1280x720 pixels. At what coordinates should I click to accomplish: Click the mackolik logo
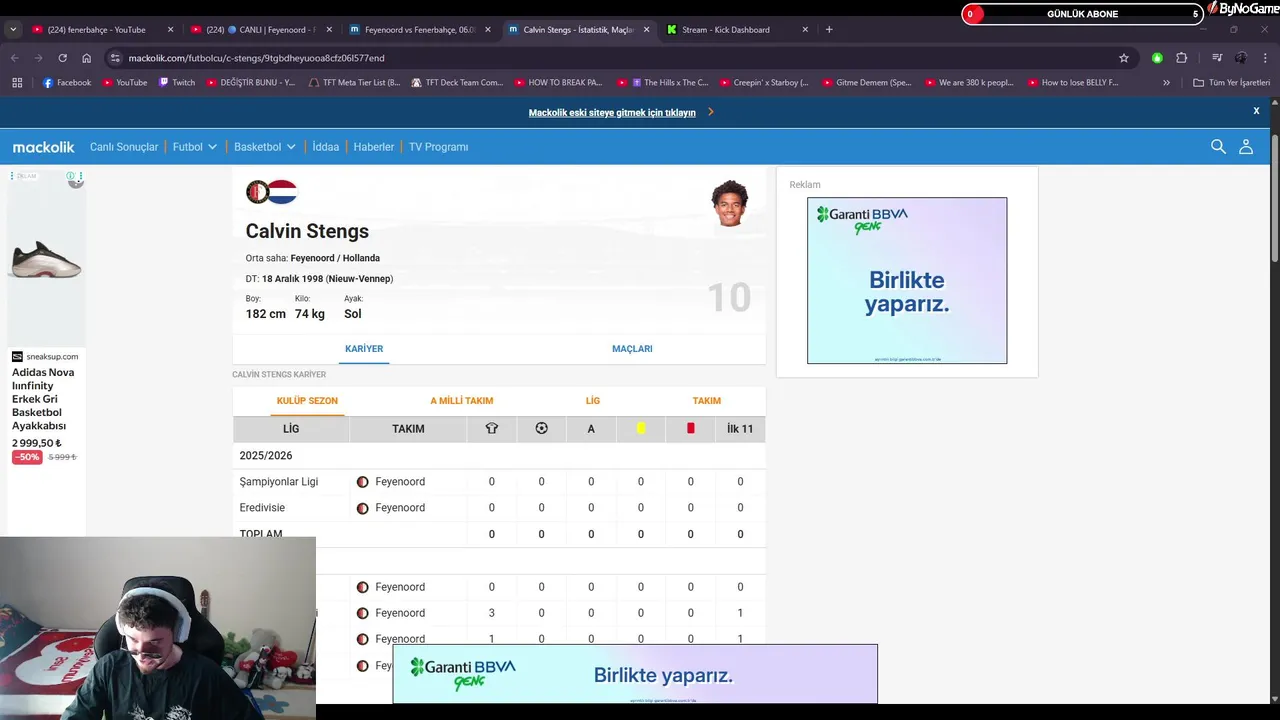tap(43, 147)
